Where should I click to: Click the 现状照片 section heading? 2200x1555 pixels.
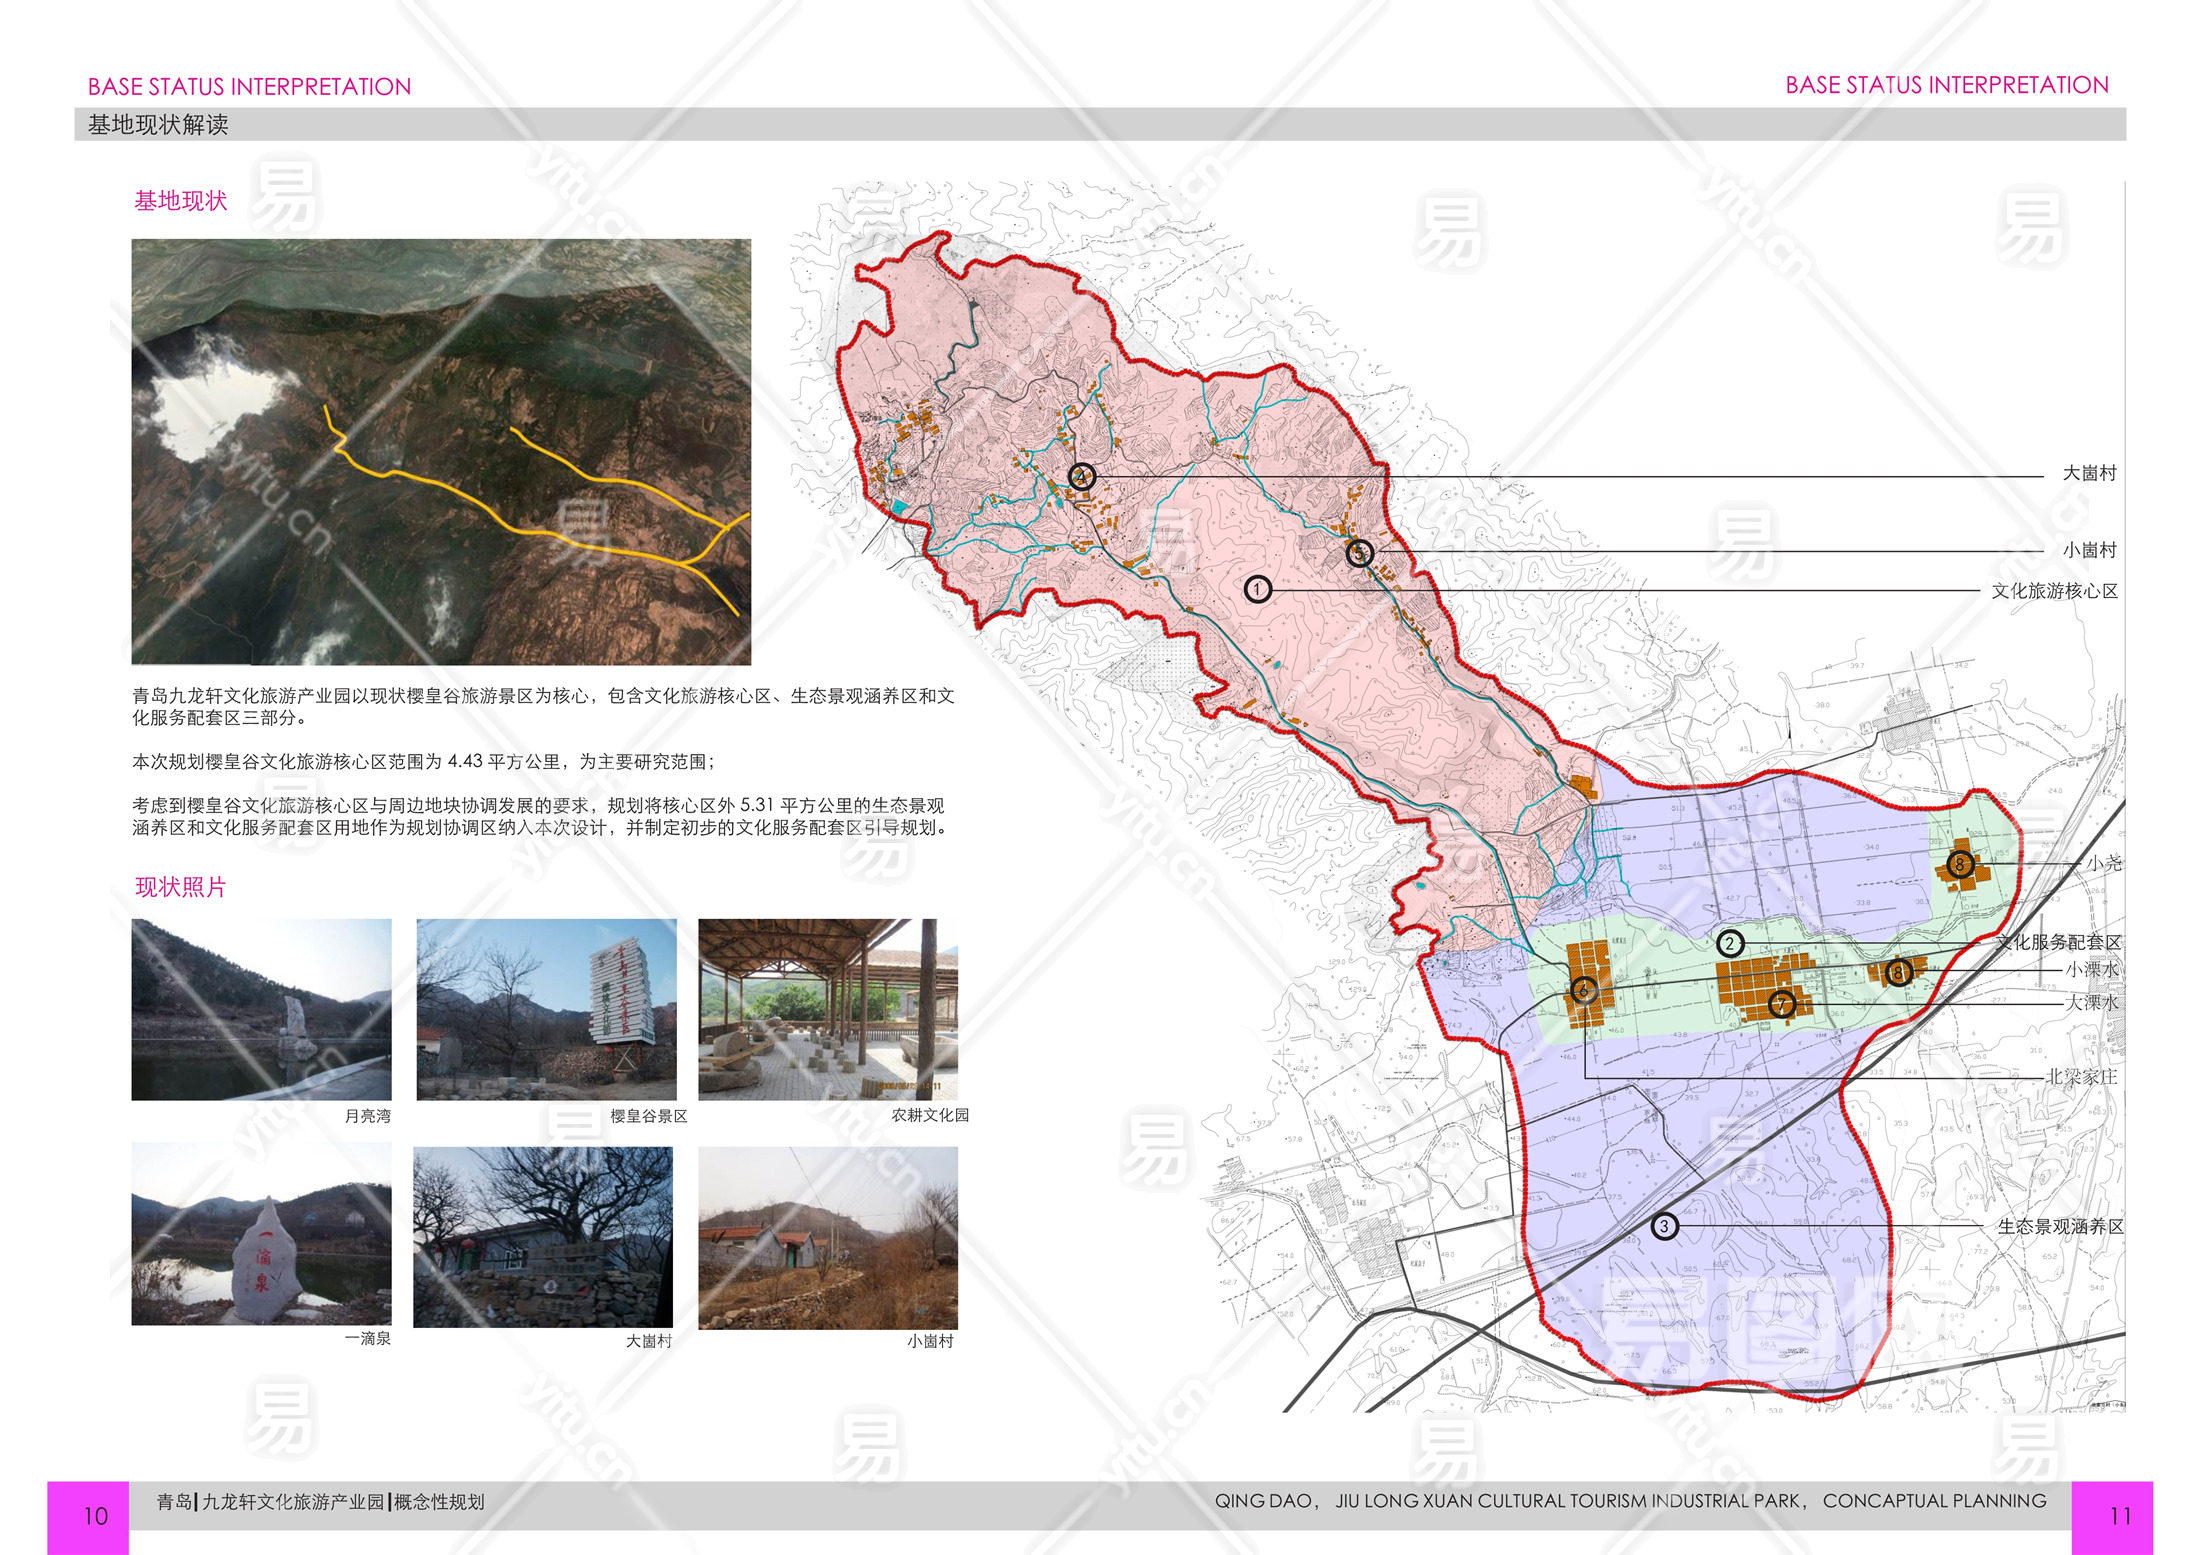[181, 887]
